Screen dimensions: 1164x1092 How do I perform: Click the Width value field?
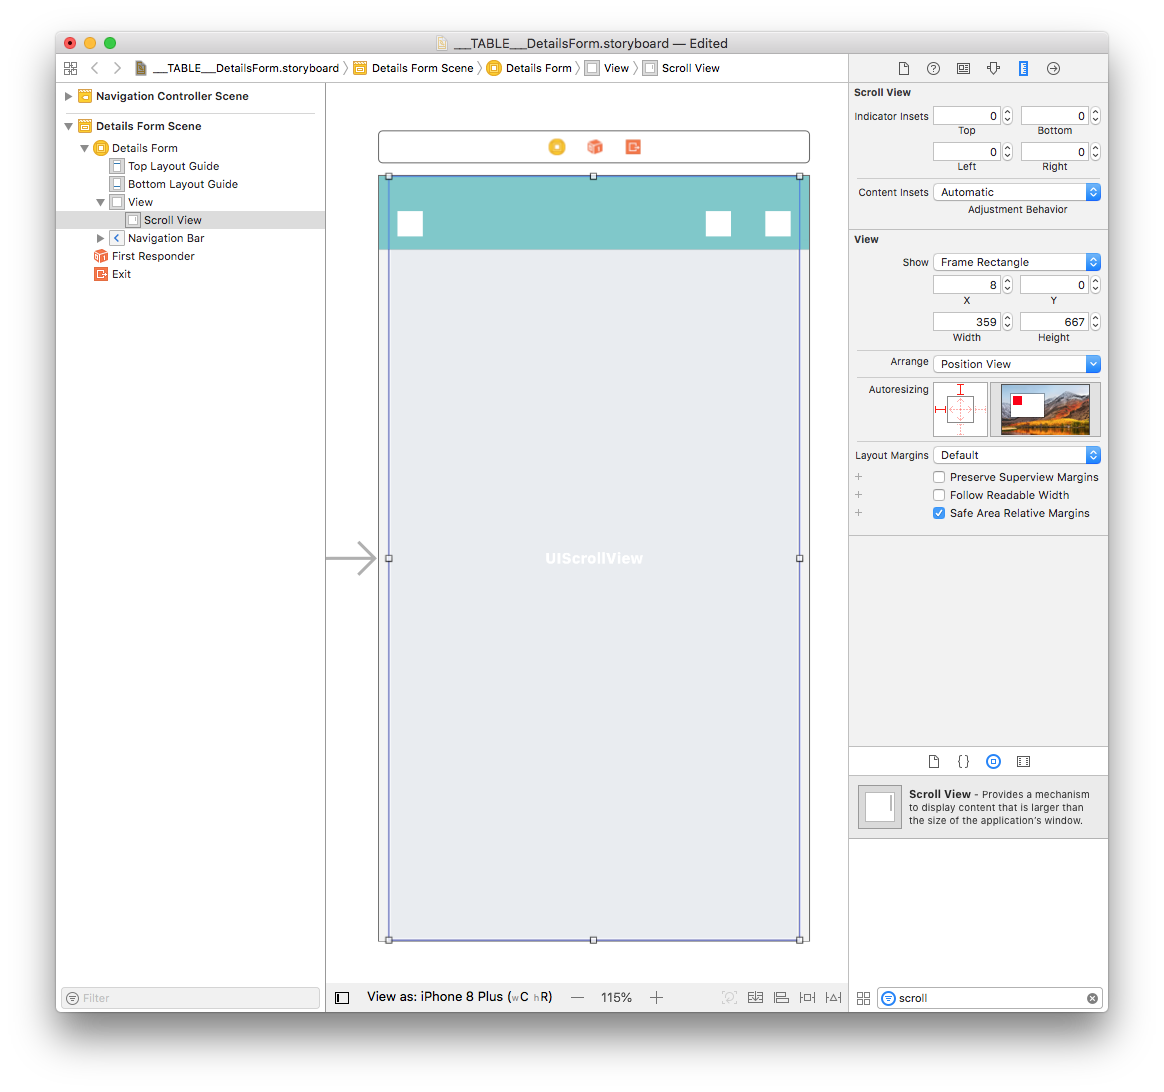(x=967, y=321)
